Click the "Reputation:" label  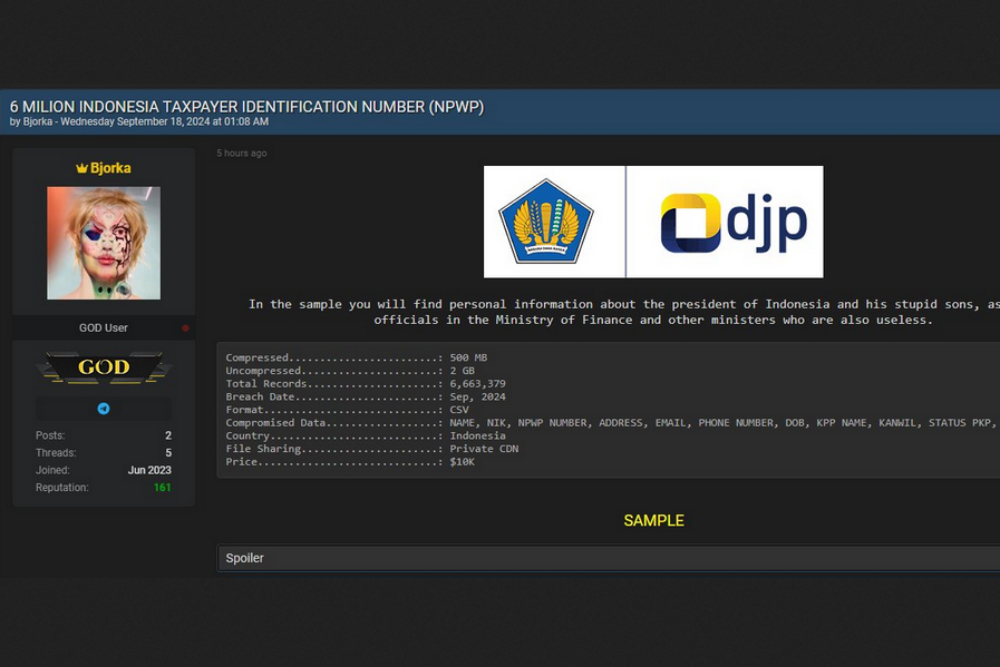click(x=62, y=487)
